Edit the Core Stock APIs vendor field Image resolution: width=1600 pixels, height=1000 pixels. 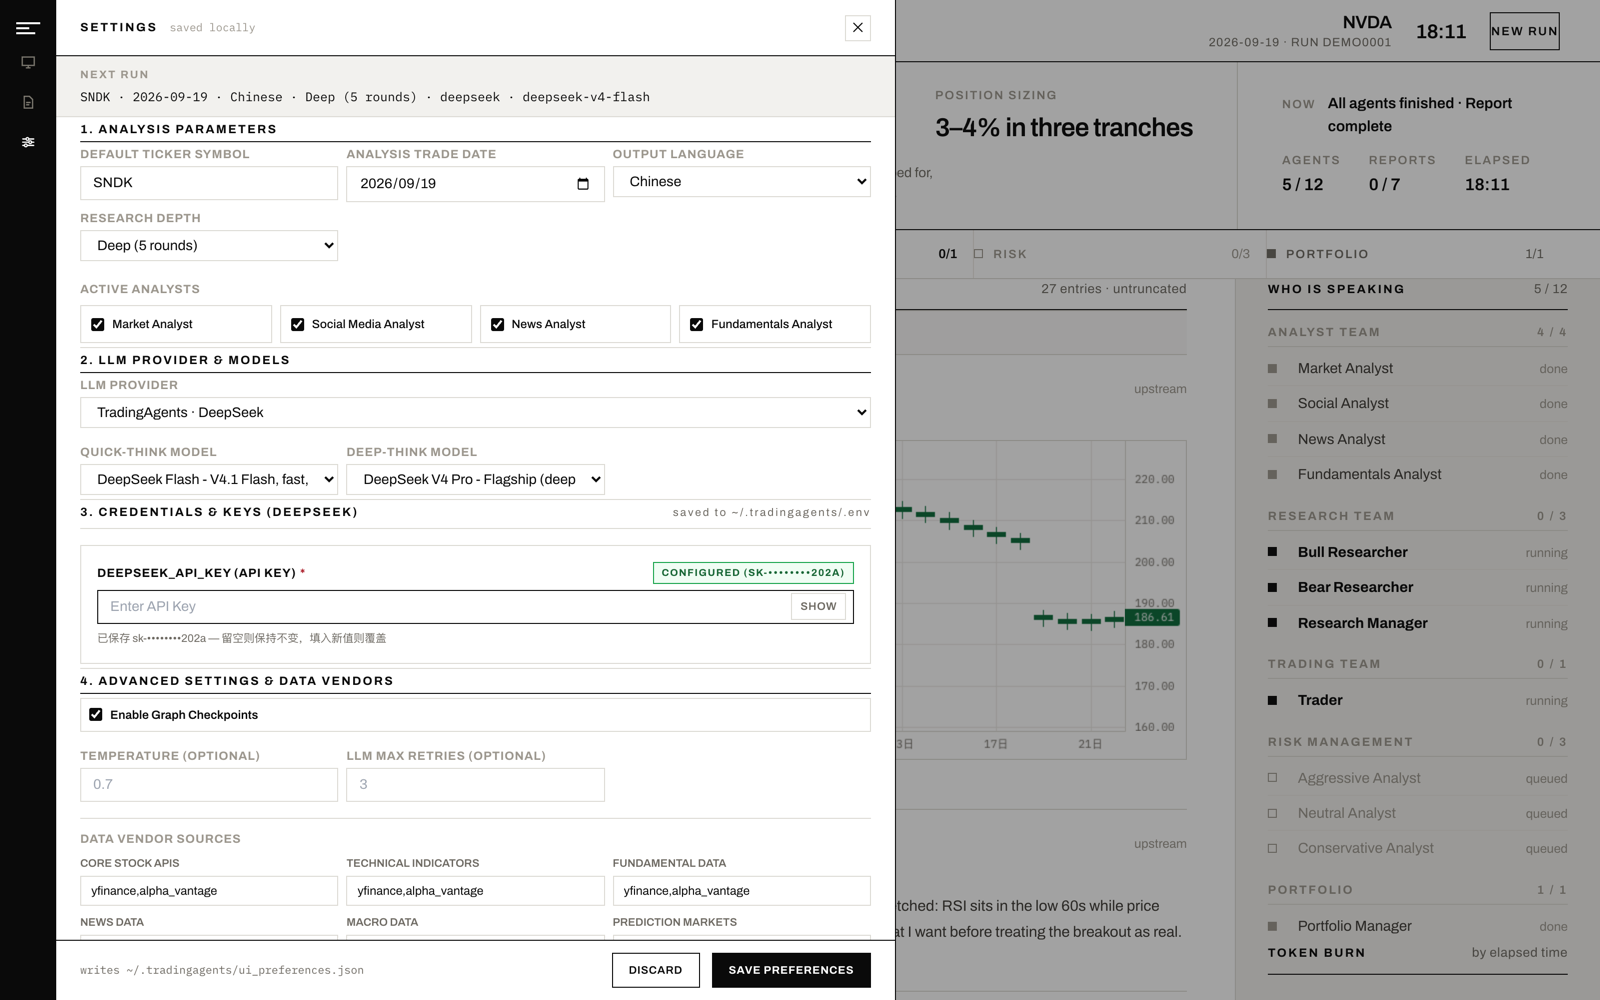point(209,891)
